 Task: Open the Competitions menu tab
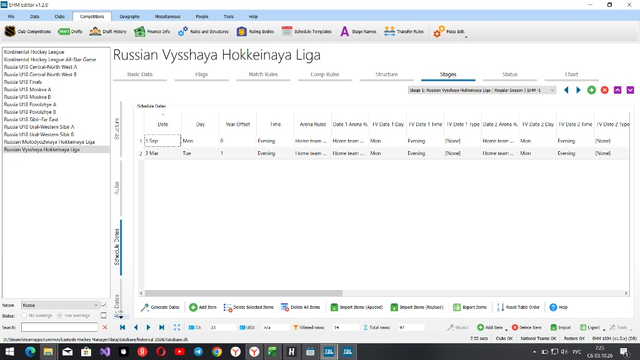[92, 16]
